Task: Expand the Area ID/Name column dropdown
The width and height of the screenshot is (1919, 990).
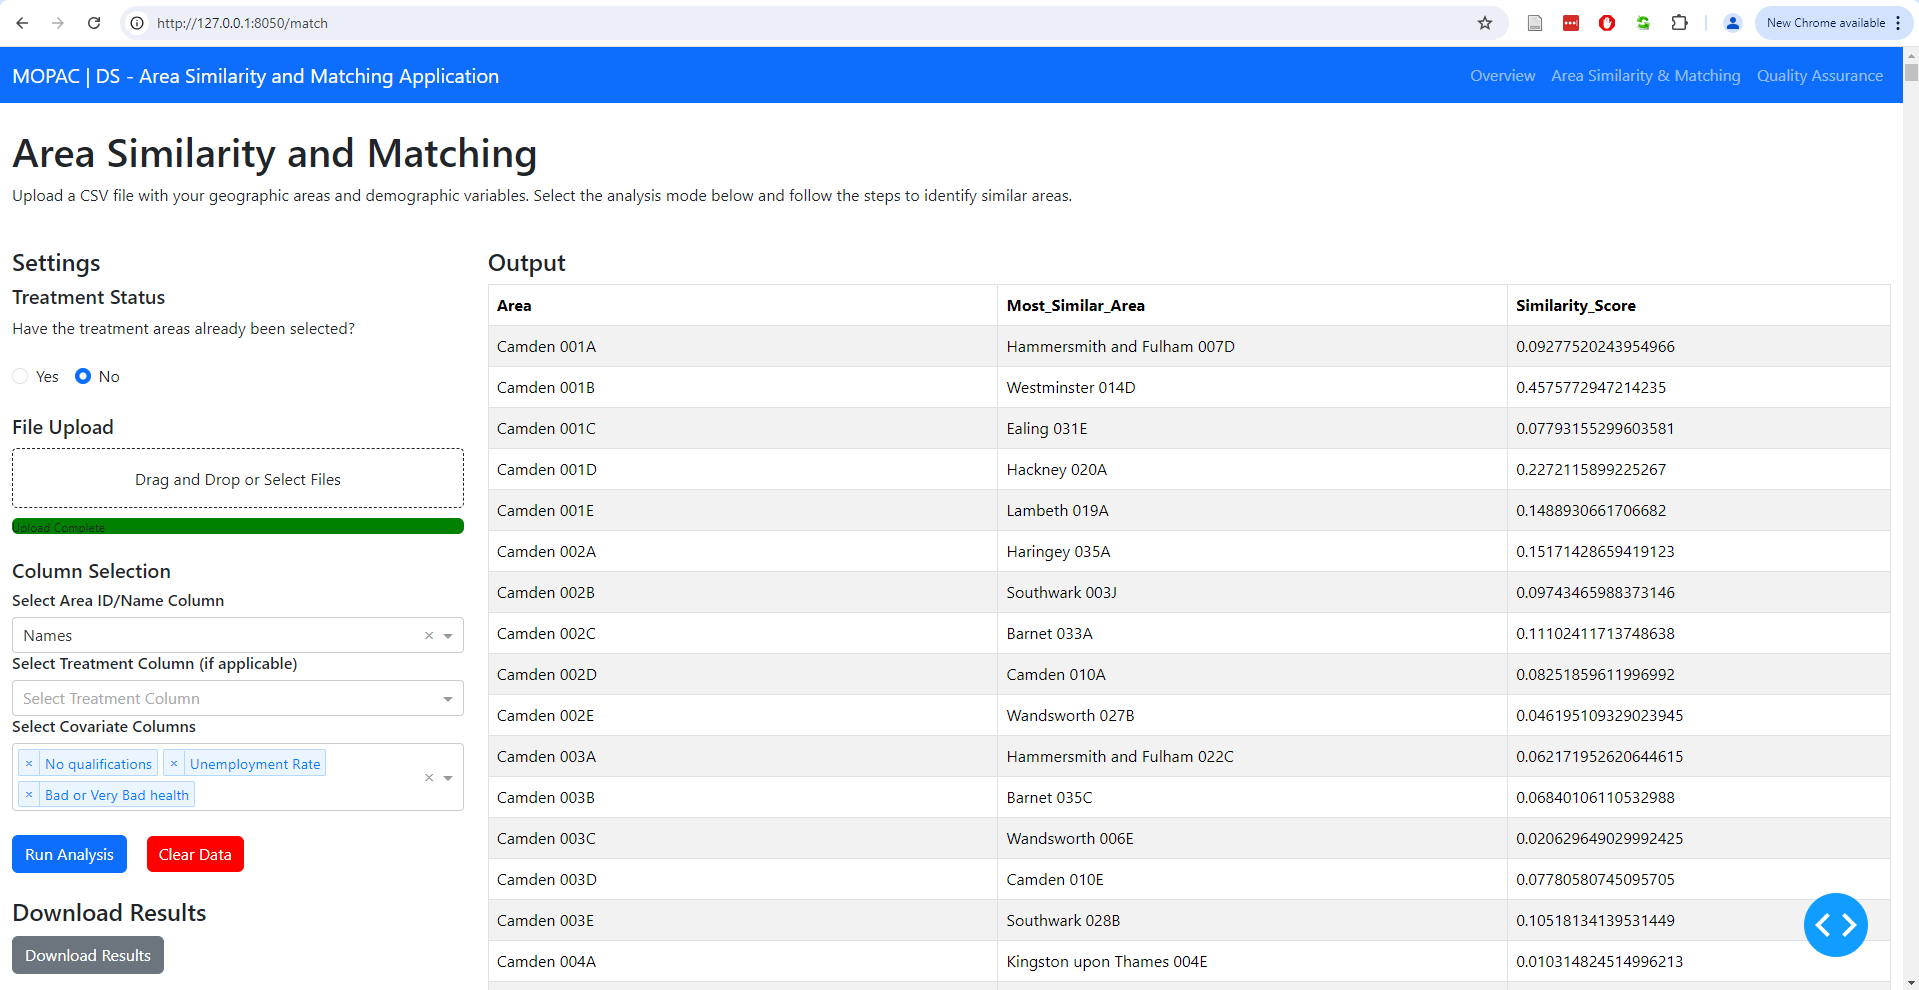Action: point(448,636)
